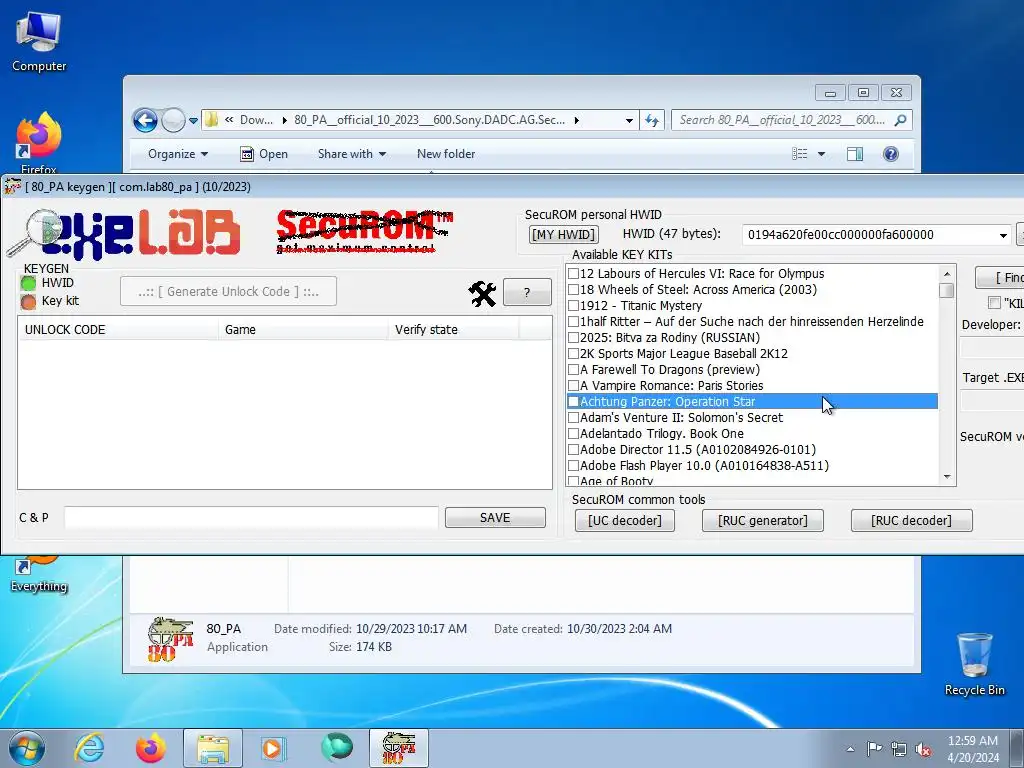Viewport: 1024px width, 768px height.
Task: Click Game column header
Action: [303, 330]
